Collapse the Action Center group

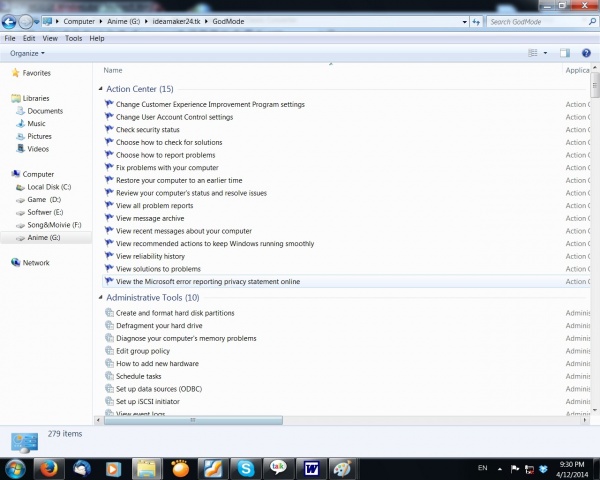coord(101,89)
